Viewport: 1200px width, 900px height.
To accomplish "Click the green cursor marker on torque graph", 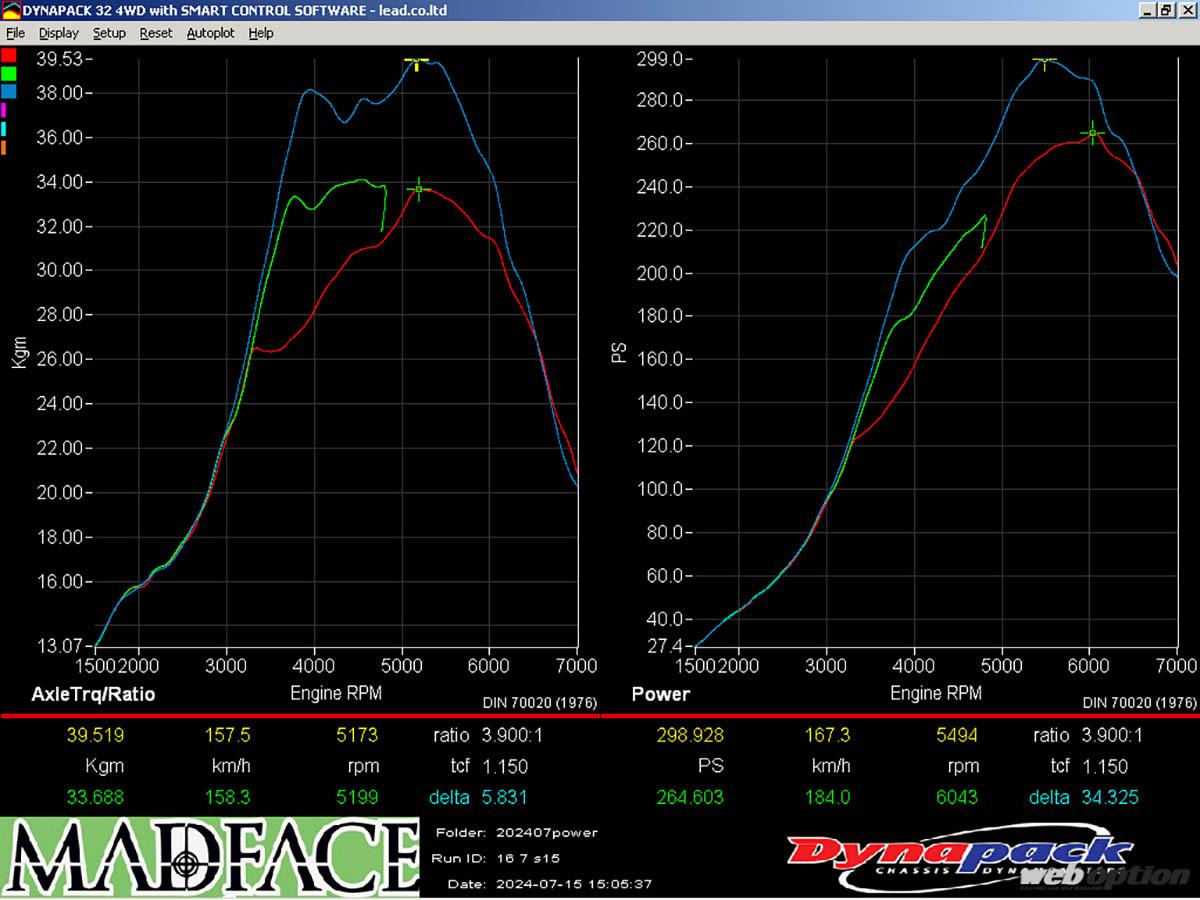I will point(419,188).
